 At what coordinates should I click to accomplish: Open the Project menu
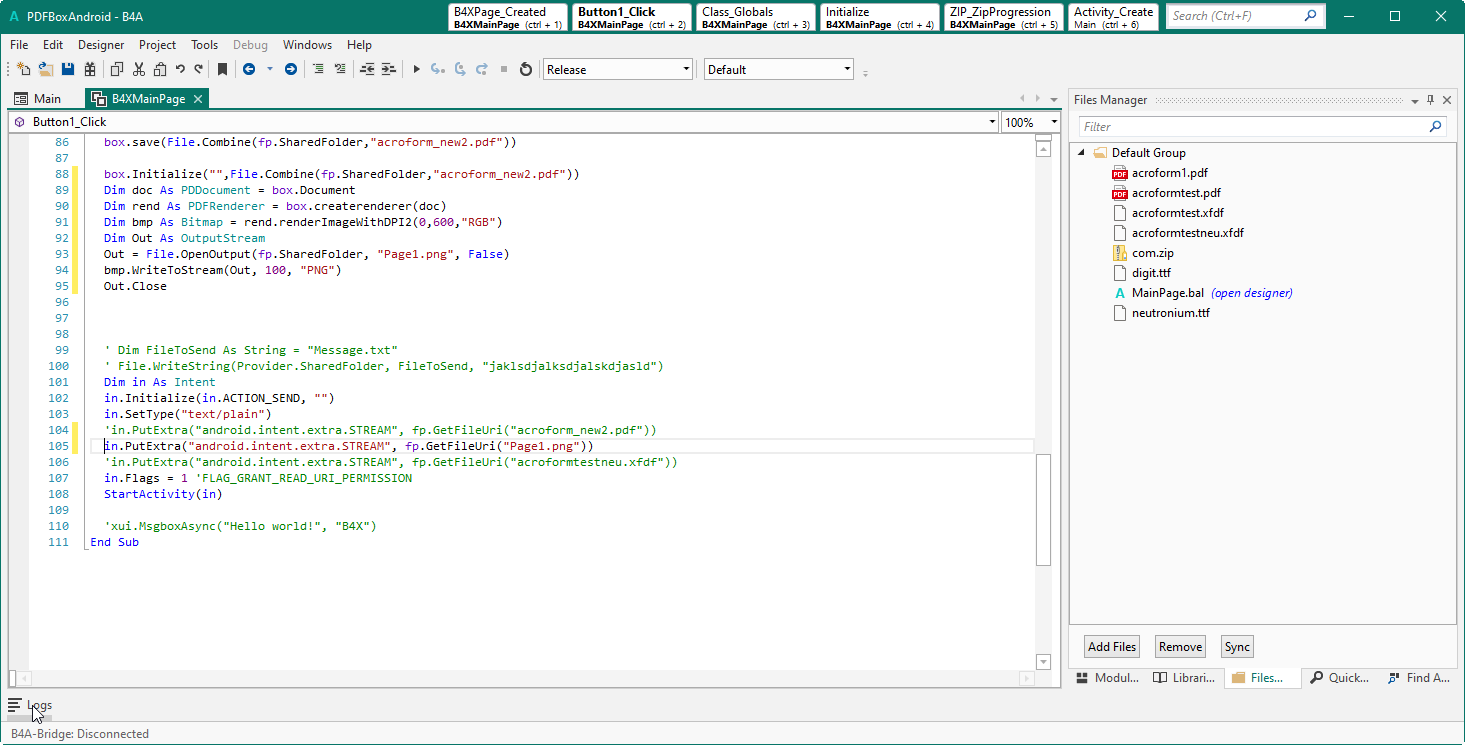tap(157, 45)
